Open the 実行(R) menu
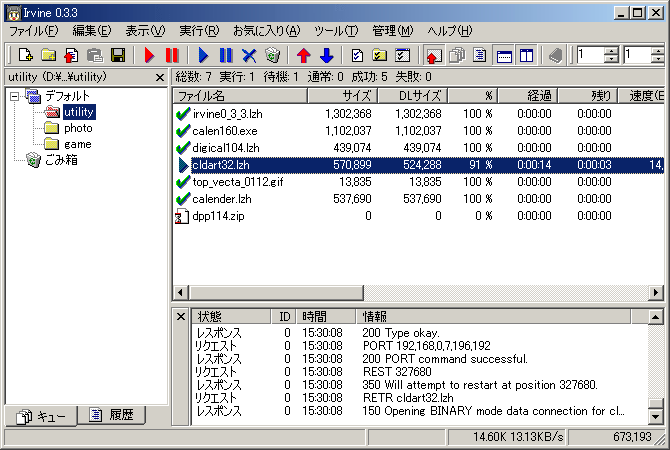The height and width of the screenshot is (450, 670). pos(199,31)
